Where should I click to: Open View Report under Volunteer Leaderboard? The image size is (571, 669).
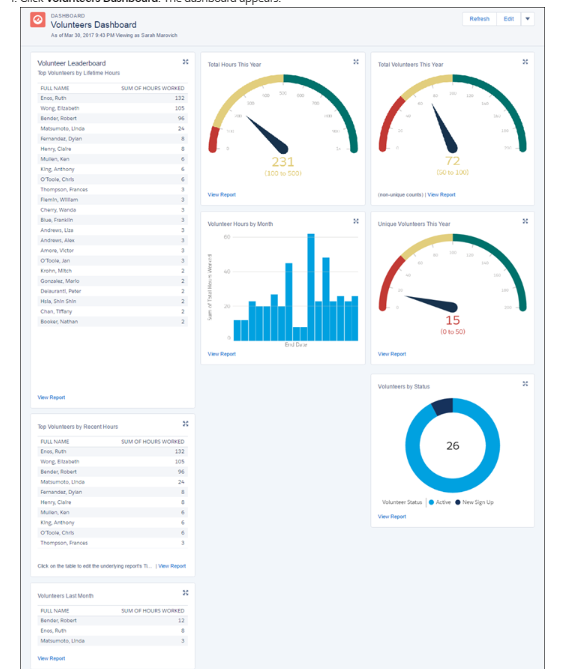tap(51, 397)
